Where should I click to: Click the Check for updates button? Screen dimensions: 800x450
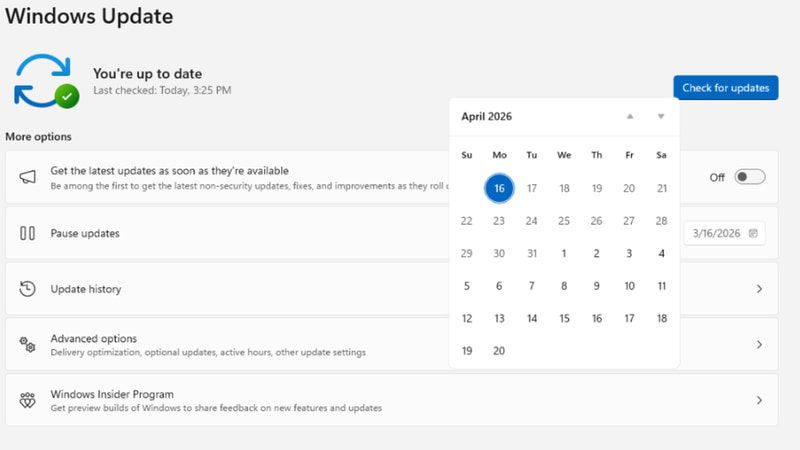pyautogui.click(x=726, y=88)
